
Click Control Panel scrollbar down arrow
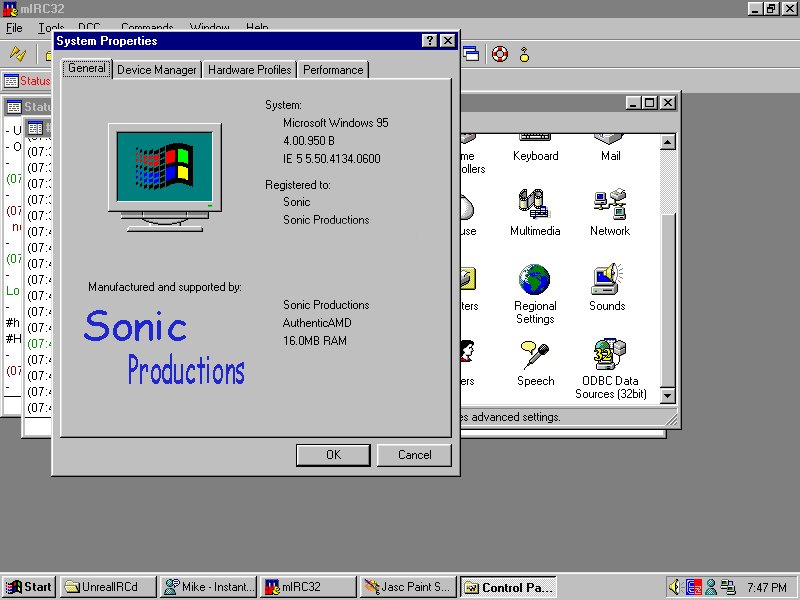click(x=669, y=397)
